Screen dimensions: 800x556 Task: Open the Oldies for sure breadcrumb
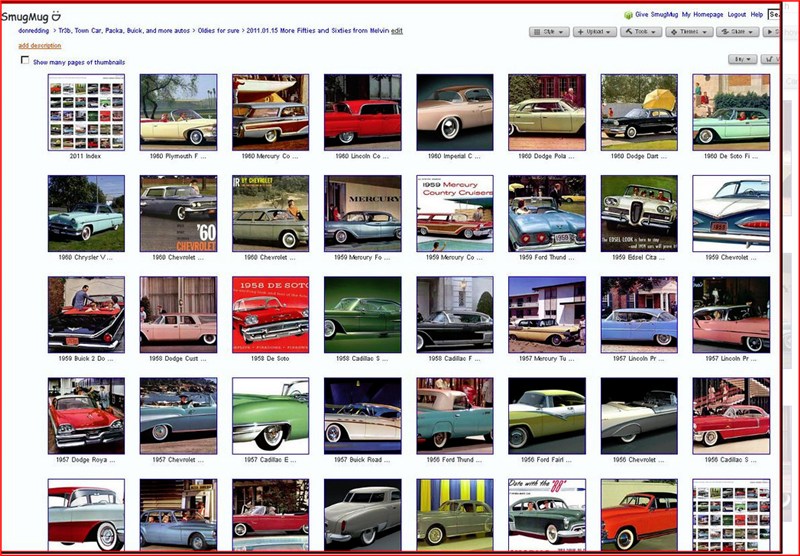(218, 31)
